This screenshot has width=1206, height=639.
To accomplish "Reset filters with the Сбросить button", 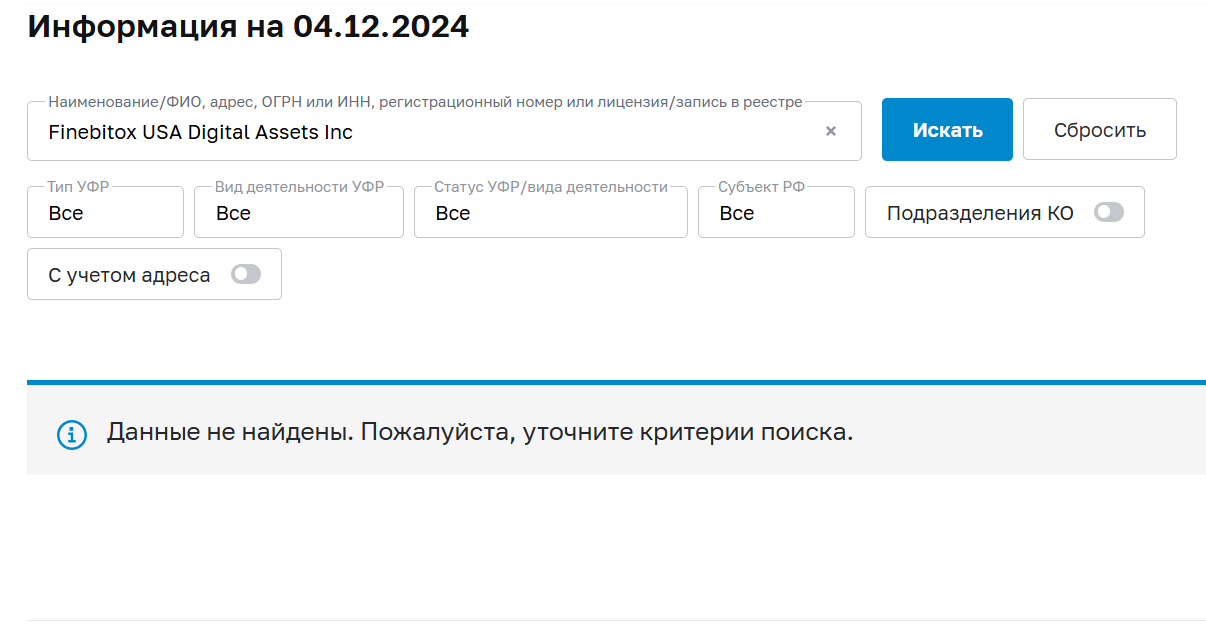I will tap(1100, 129).
